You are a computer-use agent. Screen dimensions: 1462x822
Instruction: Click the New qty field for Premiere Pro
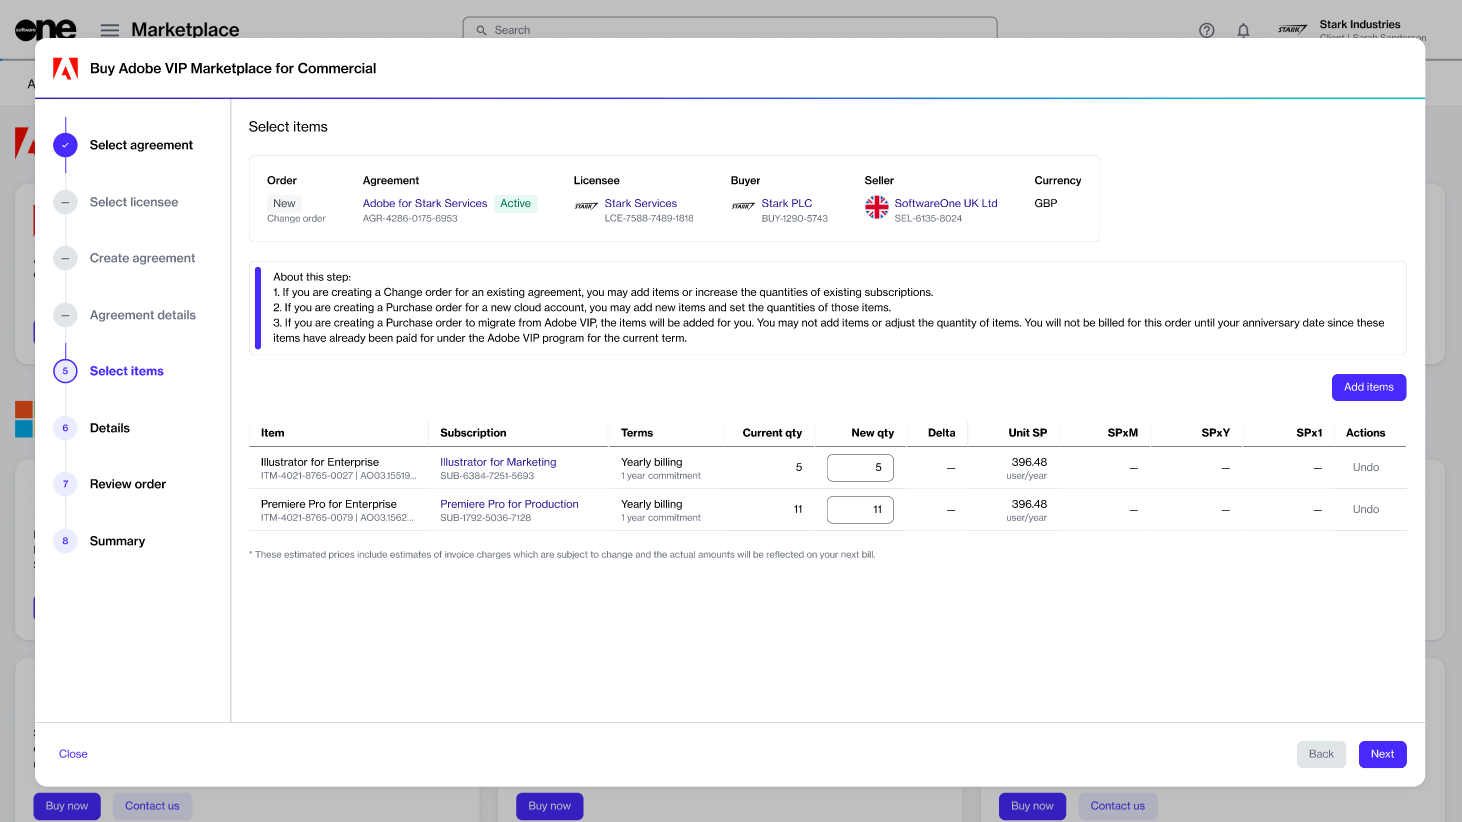coord(860,509)
